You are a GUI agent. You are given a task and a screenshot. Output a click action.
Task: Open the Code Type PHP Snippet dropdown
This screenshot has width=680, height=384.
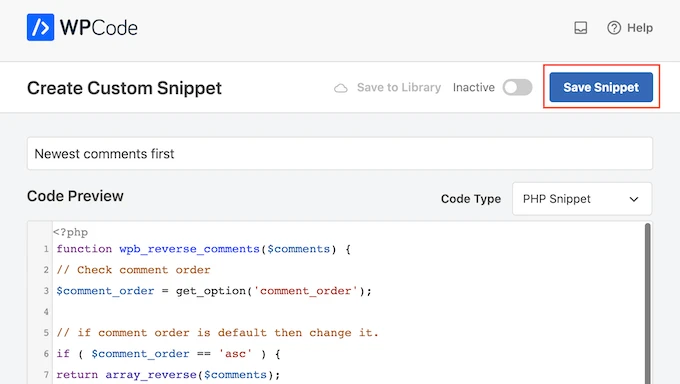[x=582, y=199]
